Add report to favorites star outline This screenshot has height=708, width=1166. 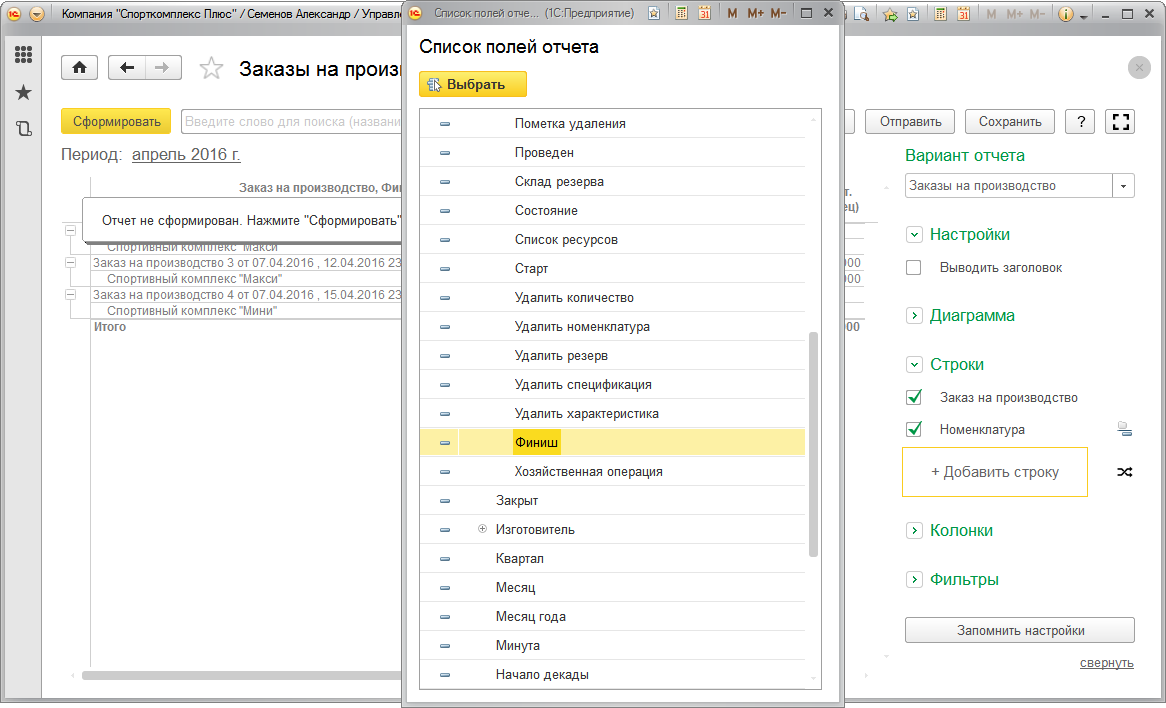[x=211, y=68]
